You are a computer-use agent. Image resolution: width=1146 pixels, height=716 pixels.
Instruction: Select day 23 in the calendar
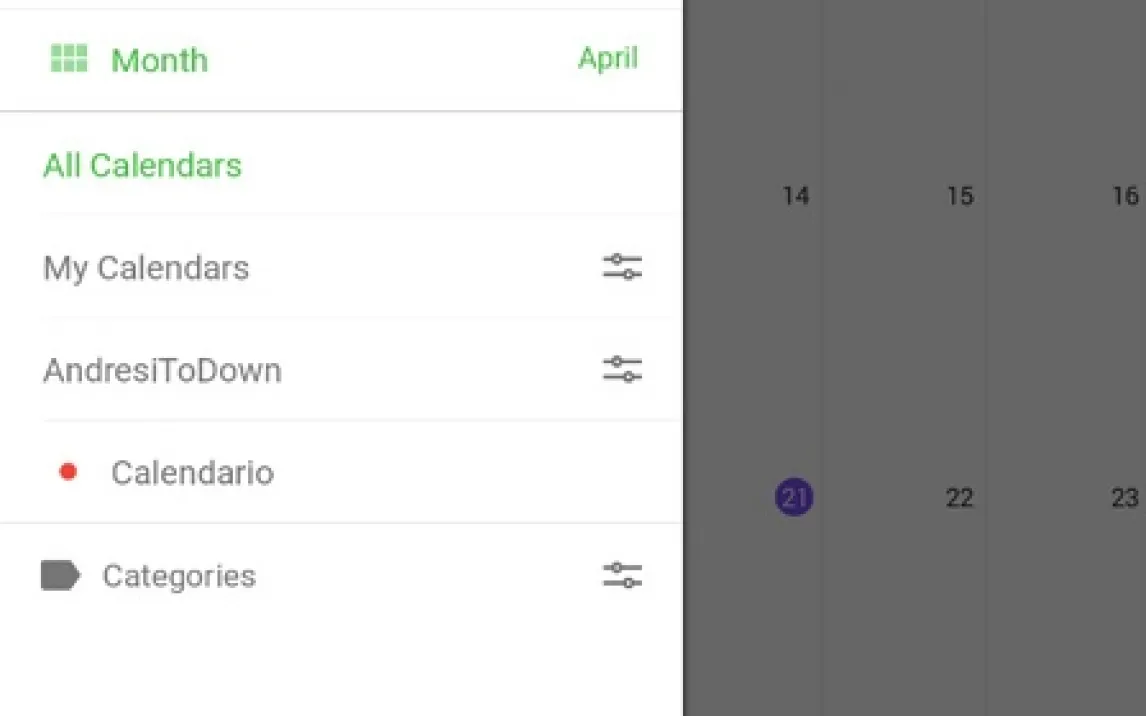1125,498
